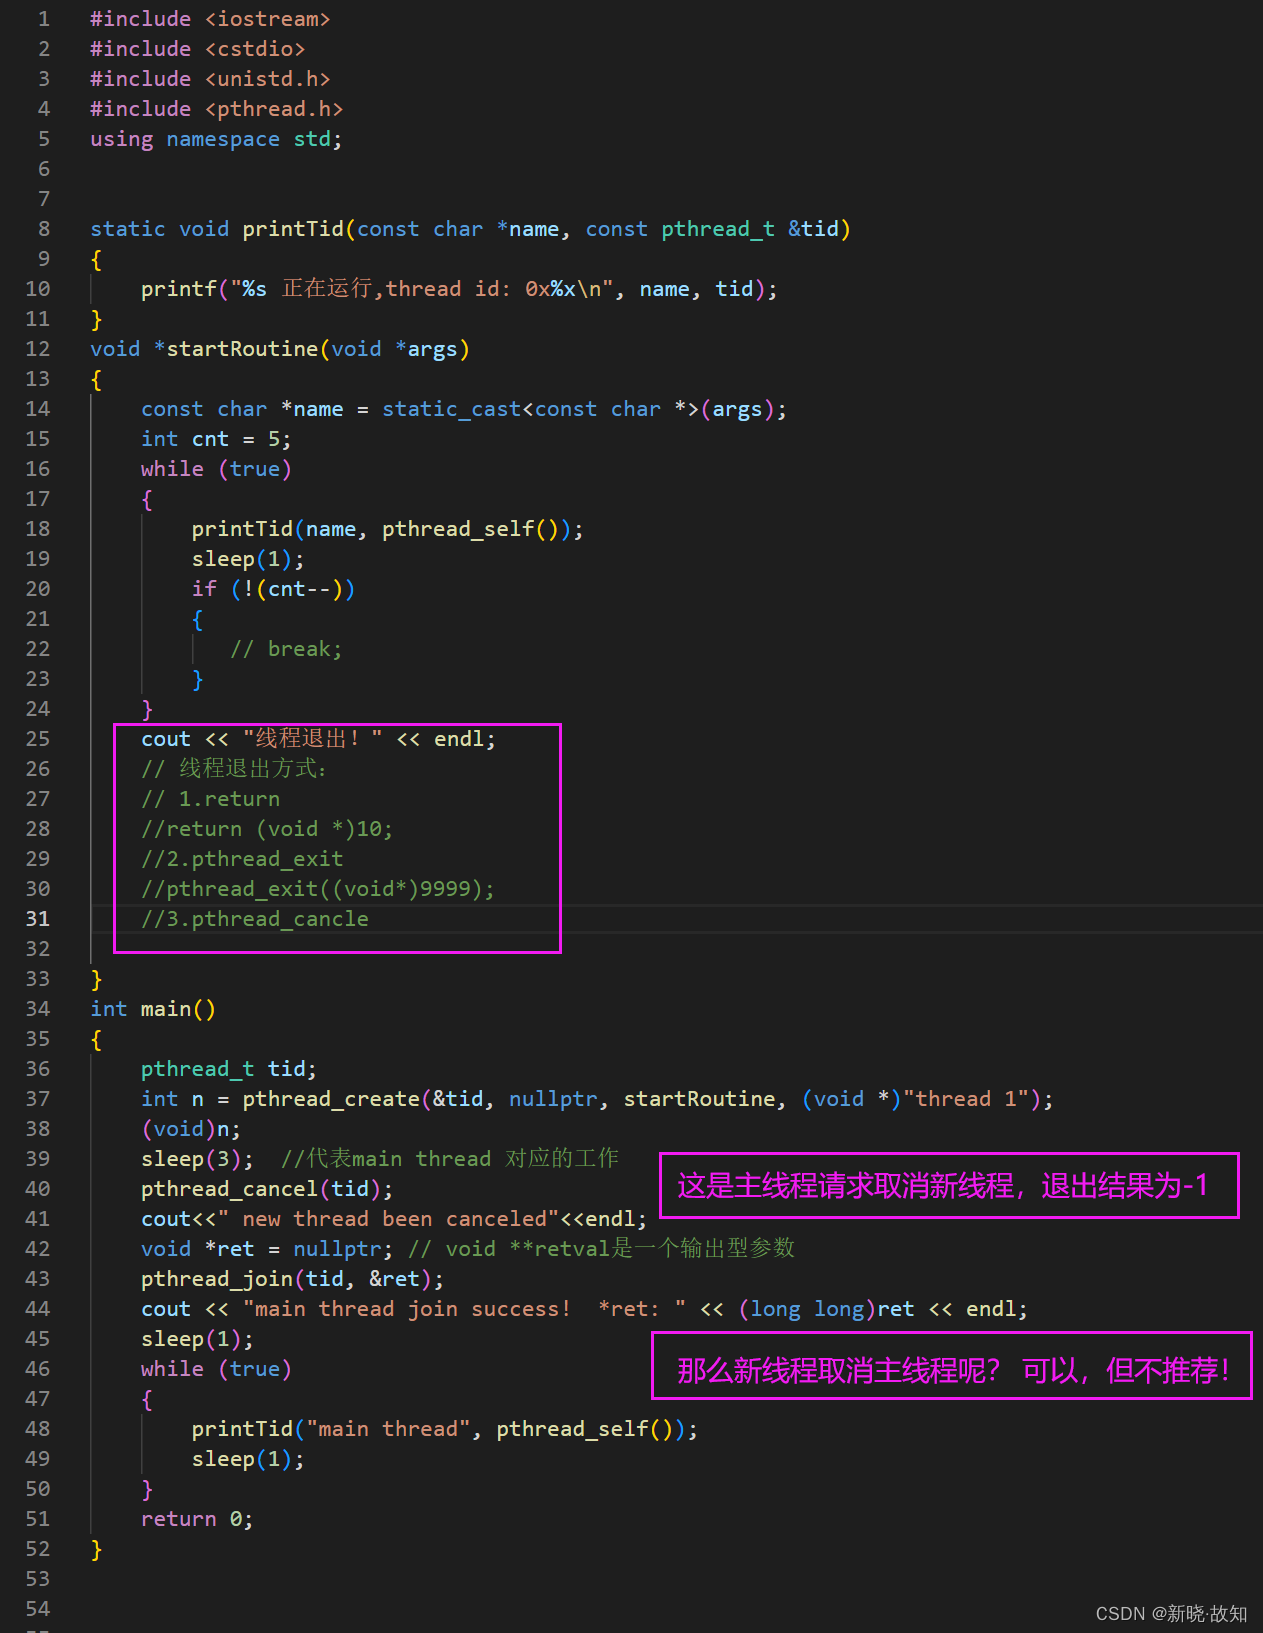Click line number 31 in the gutter
Screen dimensions: 1263x1633
click(38, 919)
